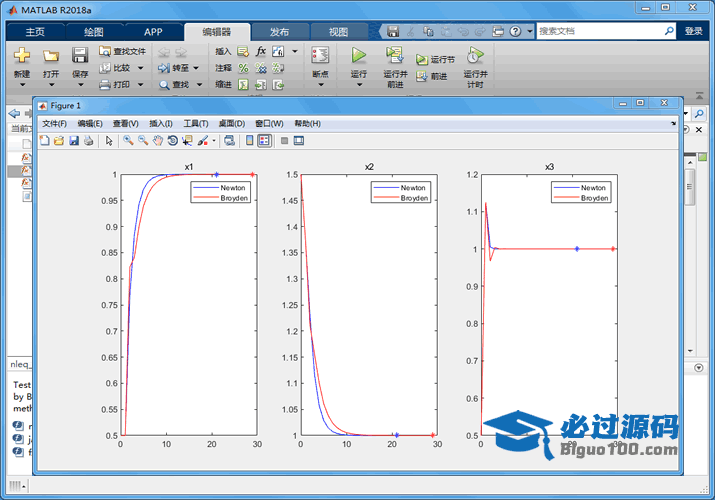Image resolution: width=715 pixels, height=500 pixels.
Task: Open the 编辑(E) menu in Figure 1
Action: pos(90,124)
